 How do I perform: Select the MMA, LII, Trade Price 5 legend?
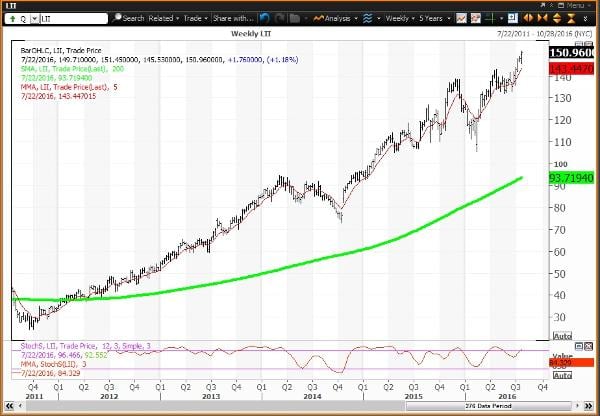(69, 87)
